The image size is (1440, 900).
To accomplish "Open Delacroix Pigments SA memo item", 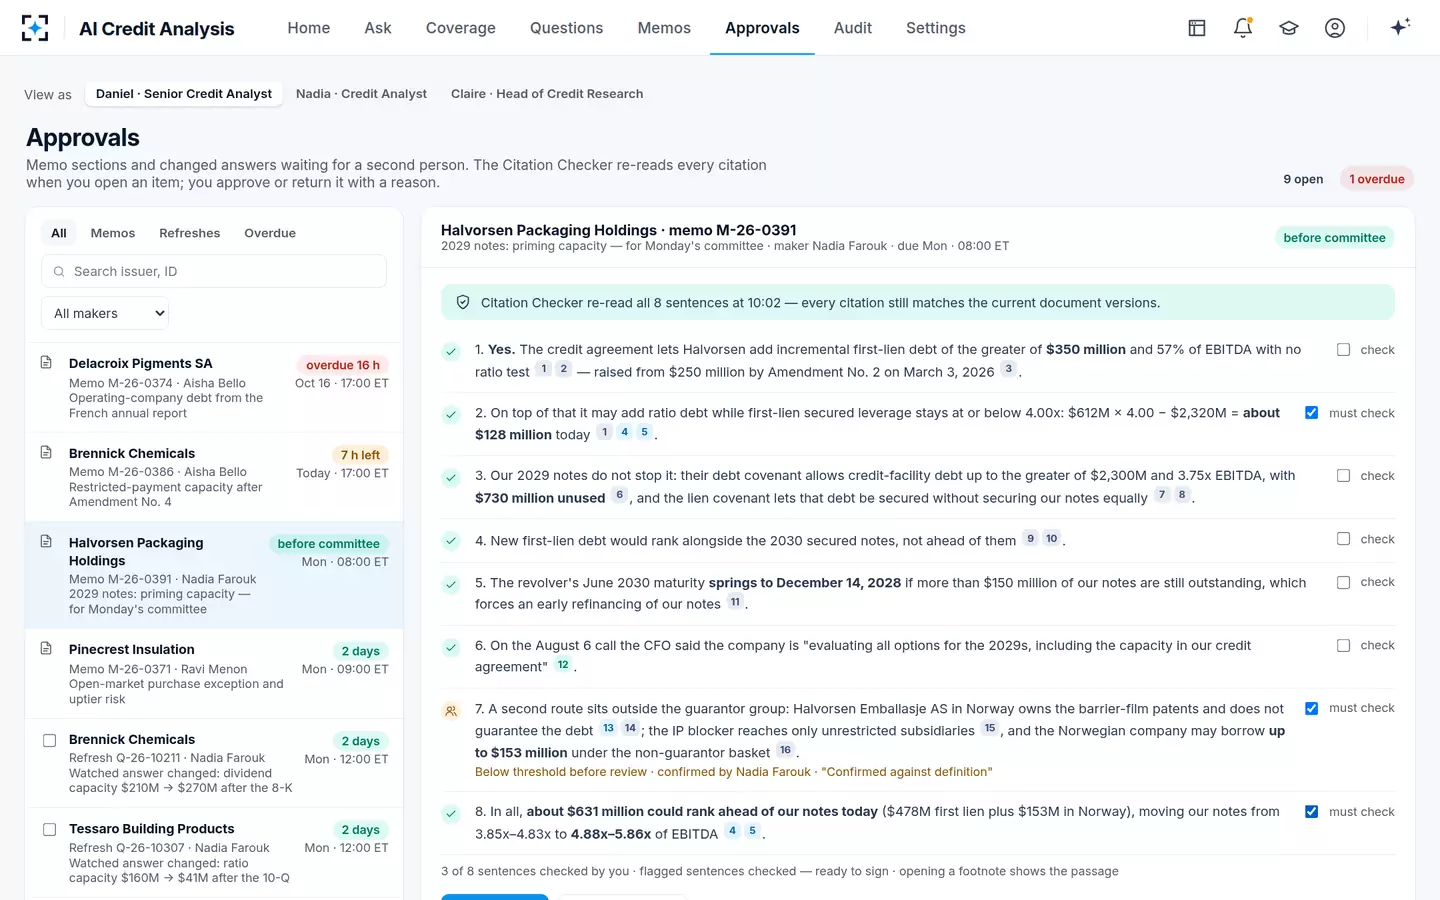I will click(214, 390).
